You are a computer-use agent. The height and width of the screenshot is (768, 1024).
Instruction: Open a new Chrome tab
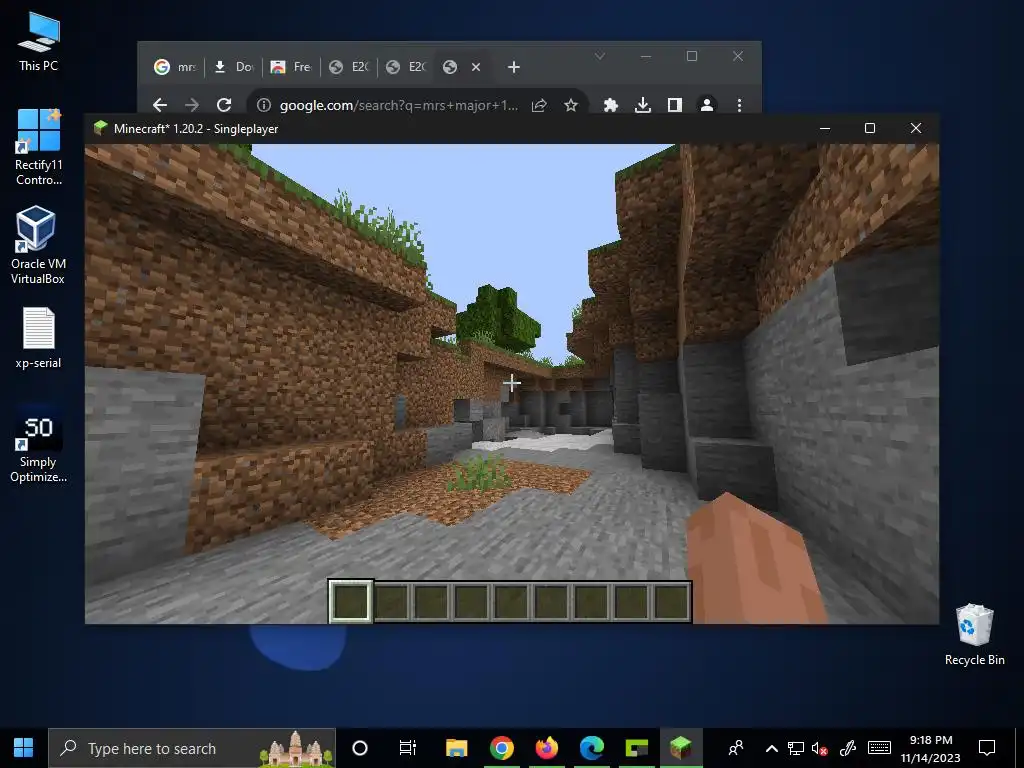(514, 67)
